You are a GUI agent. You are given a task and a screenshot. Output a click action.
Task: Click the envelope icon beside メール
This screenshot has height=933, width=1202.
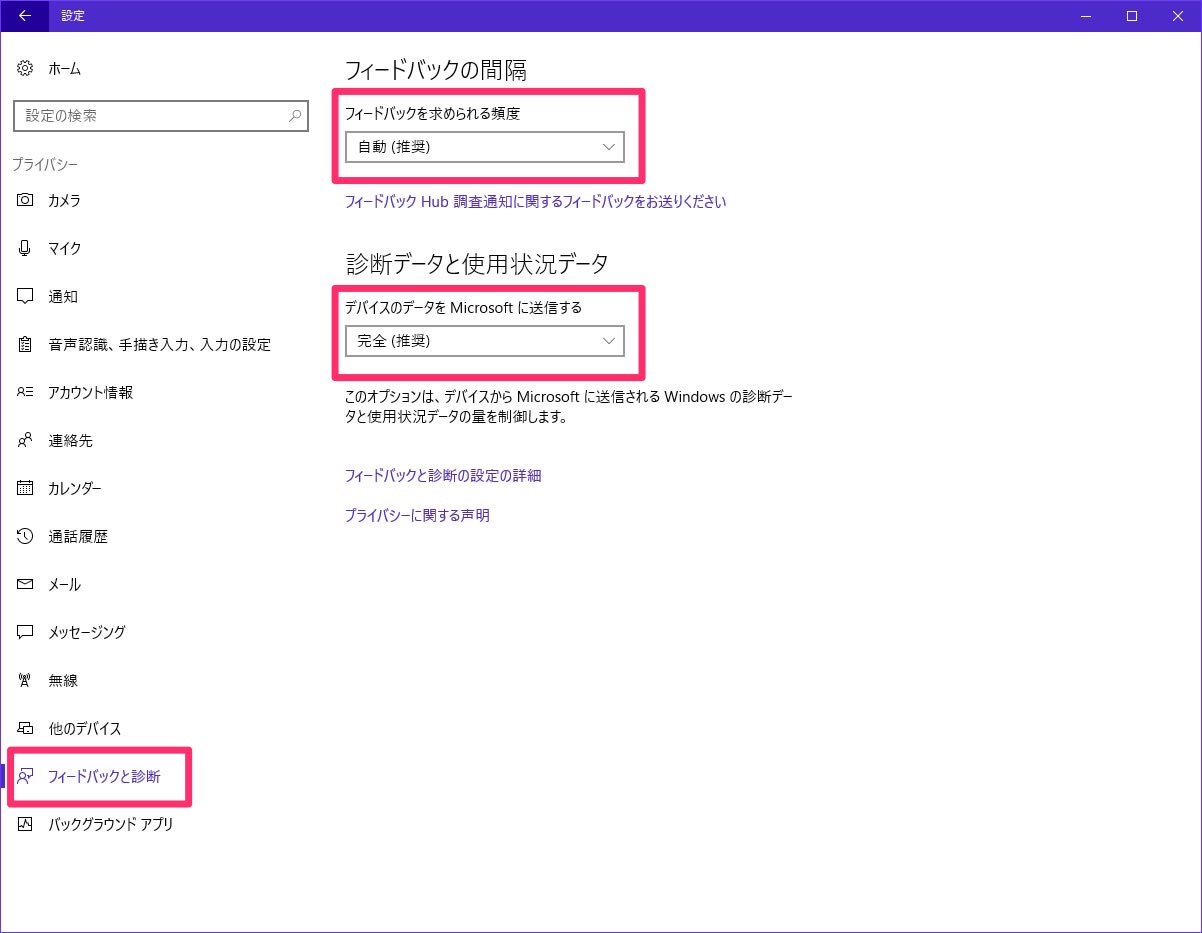pyautogui.click(x=26, y=584)
